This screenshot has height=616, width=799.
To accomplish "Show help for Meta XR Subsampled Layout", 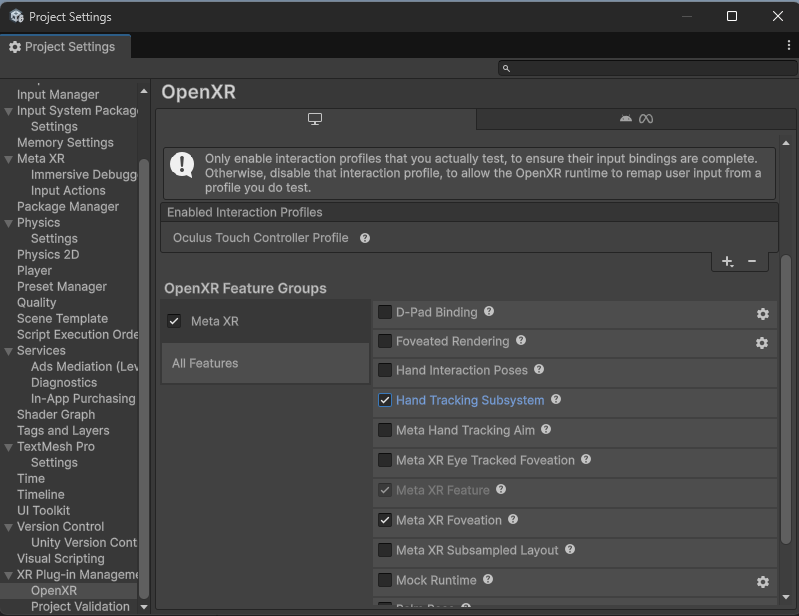I will (570, 549).
